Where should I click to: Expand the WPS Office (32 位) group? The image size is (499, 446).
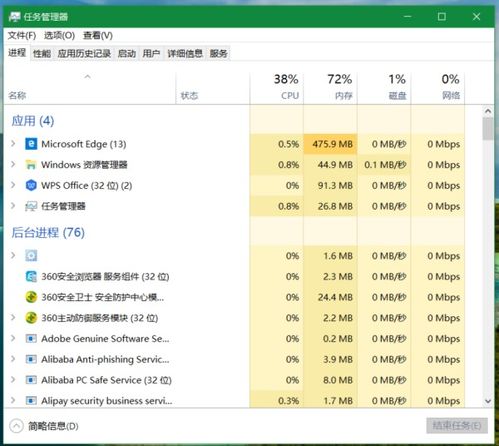(13, 185)
